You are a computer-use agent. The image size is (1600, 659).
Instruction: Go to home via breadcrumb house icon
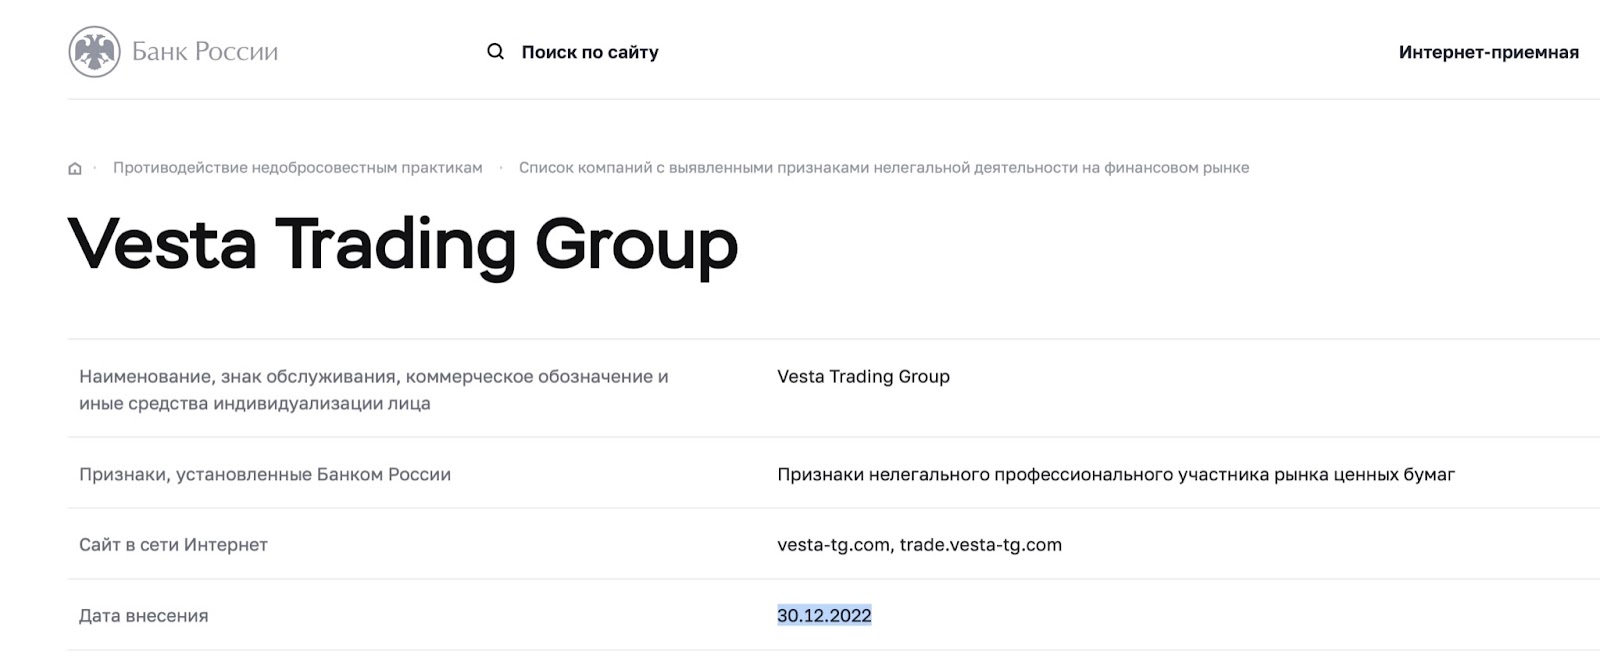(x=75, y=168)
